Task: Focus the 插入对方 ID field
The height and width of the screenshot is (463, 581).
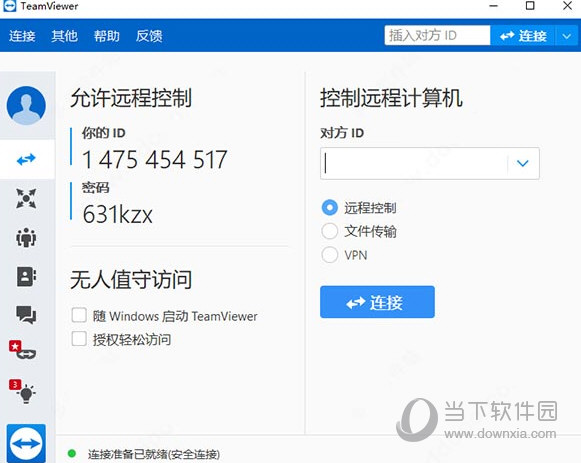Action: click(x=438, y=36)
